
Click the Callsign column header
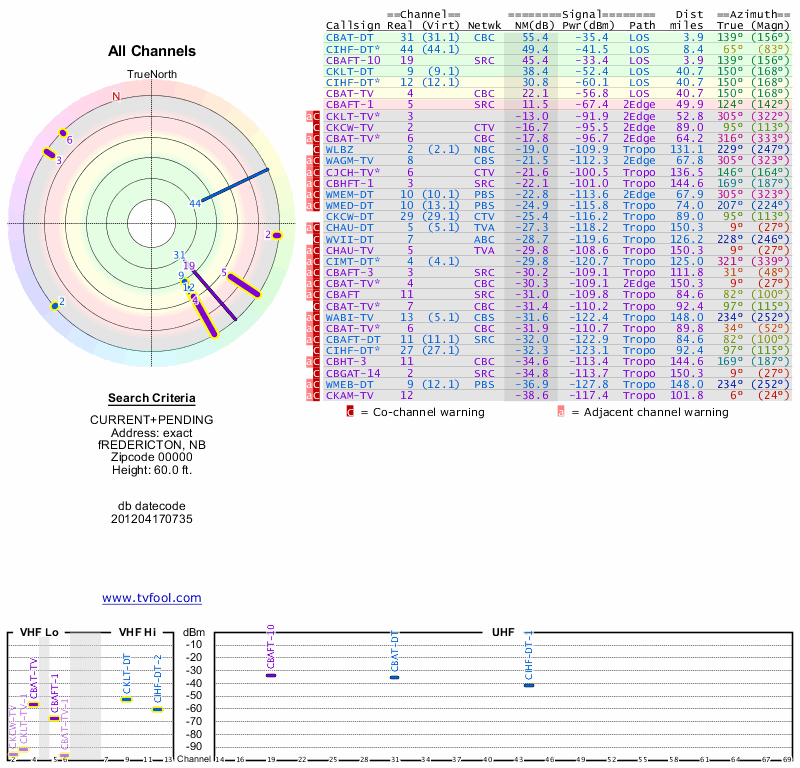pyautogui.click(x=353, y=25)
